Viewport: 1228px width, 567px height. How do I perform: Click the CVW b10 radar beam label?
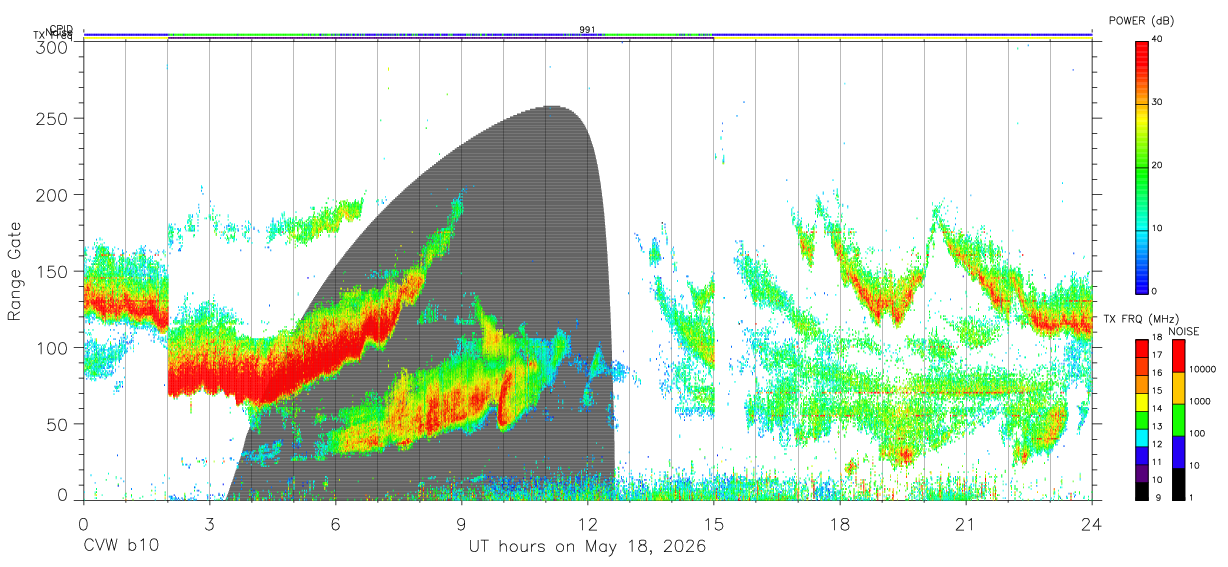pyautogui.click(x=120, y=547)
